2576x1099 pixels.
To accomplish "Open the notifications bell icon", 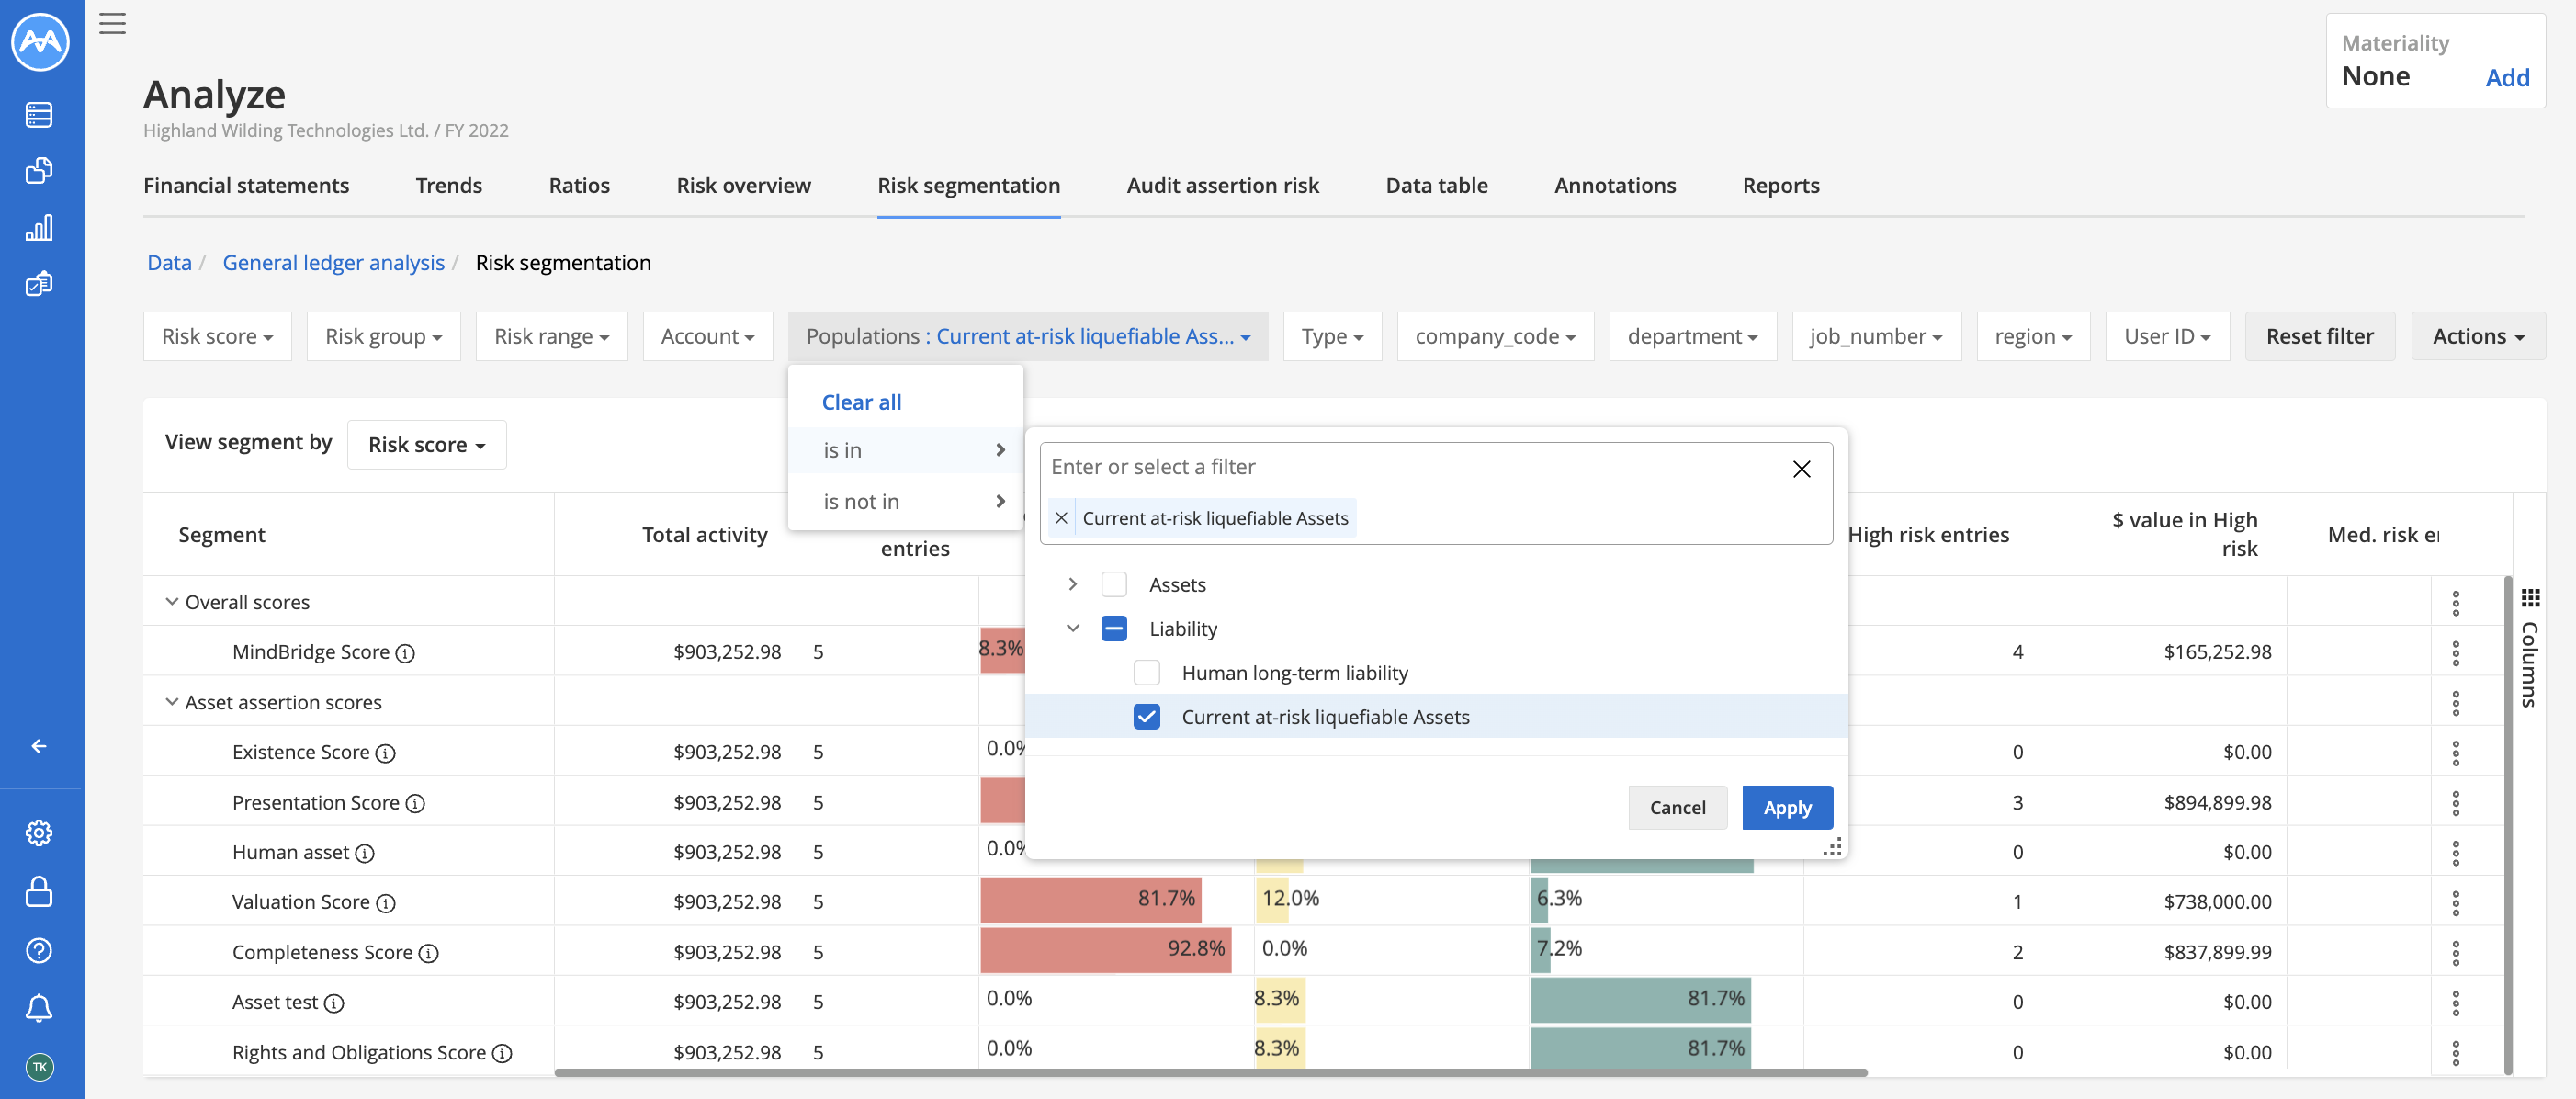I will [39, 1008].
